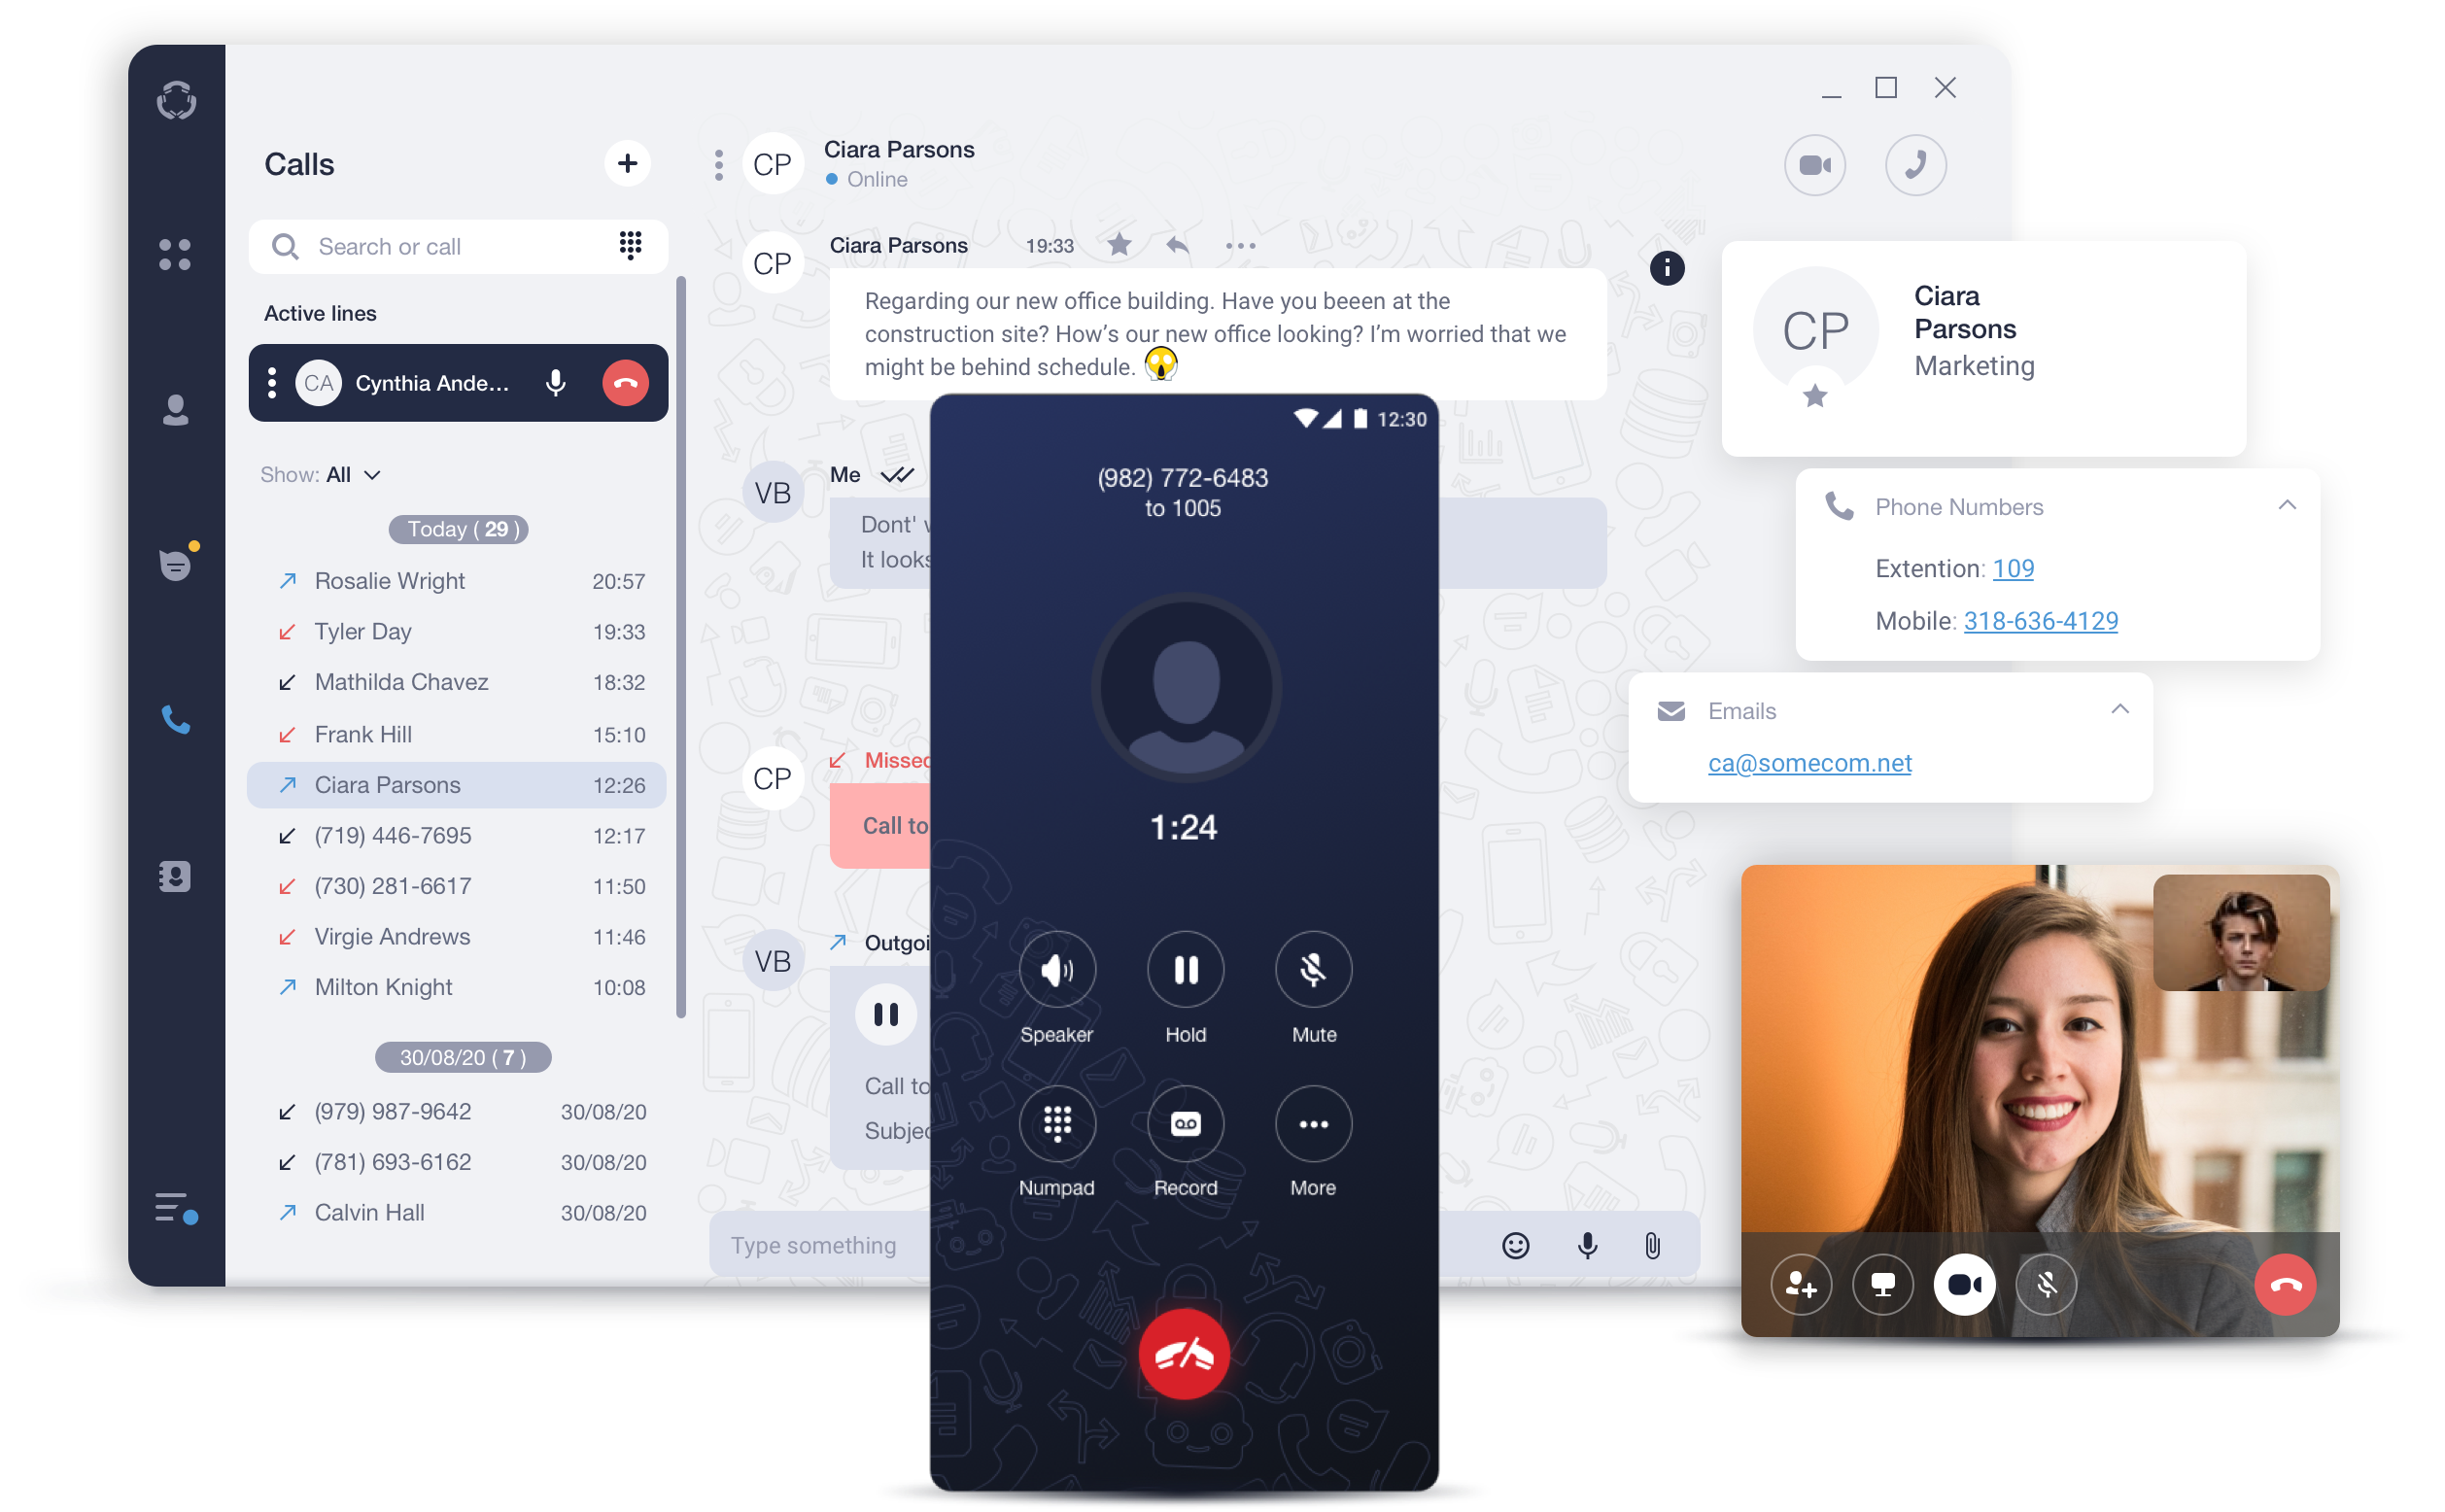Click the phone call icon in toolbar
The height and width of the screenshot is (1512, 2445).
coord(175,717)
